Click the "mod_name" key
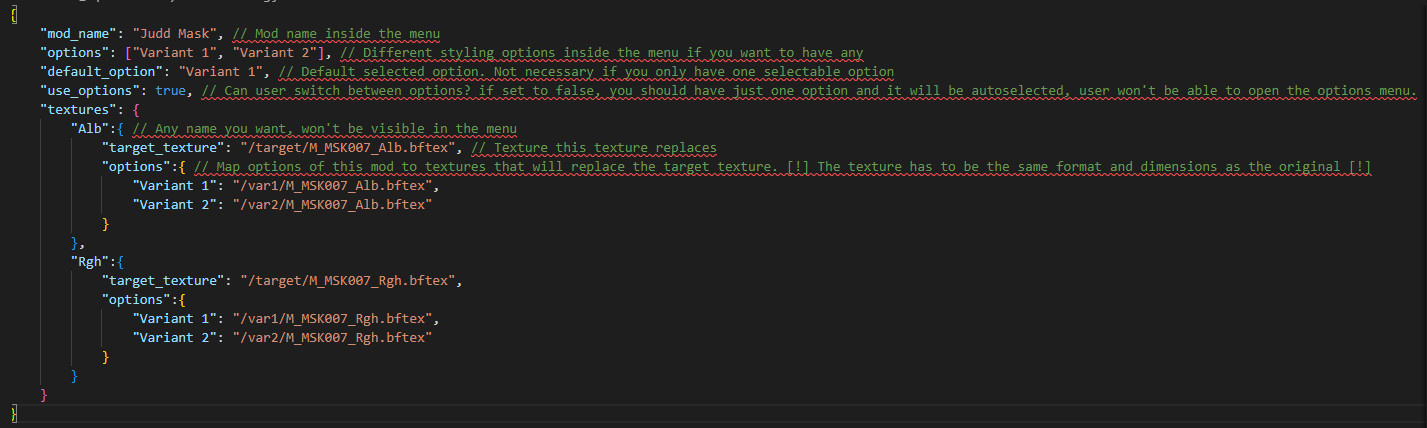 click(x=79, y=33)
